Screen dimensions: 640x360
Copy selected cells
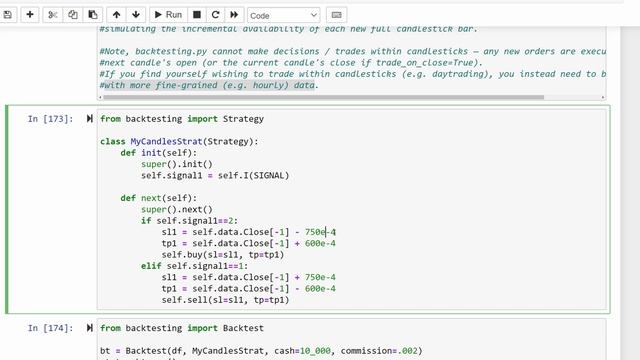(x=73, y=15)
